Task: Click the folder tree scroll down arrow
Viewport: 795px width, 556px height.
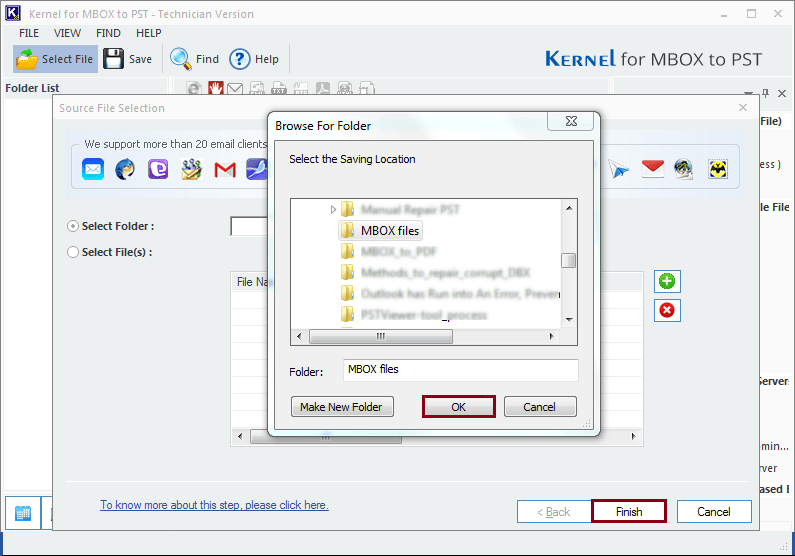Action: [569, 320]
